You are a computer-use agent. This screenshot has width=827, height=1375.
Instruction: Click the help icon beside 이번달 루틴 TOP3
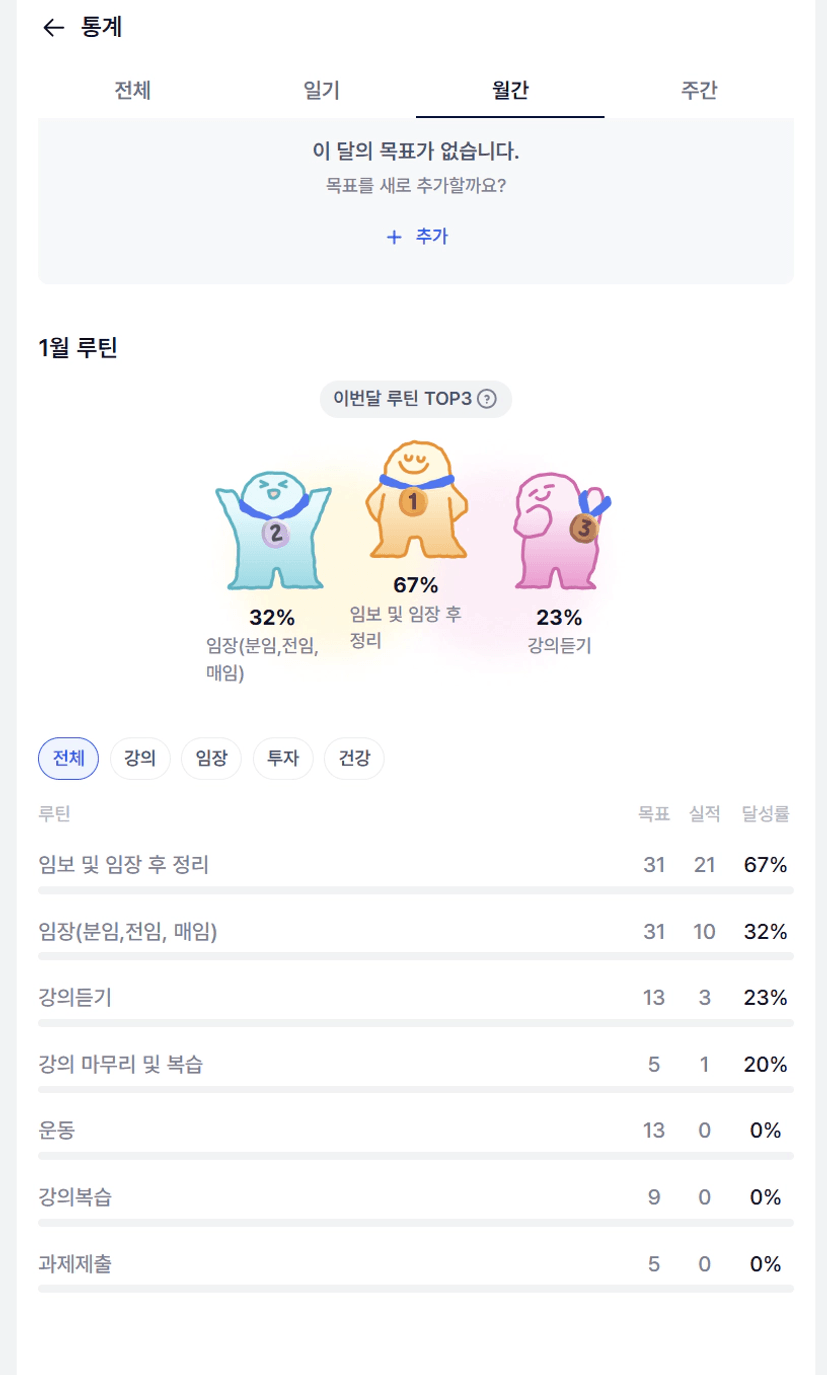coord(487,399)
